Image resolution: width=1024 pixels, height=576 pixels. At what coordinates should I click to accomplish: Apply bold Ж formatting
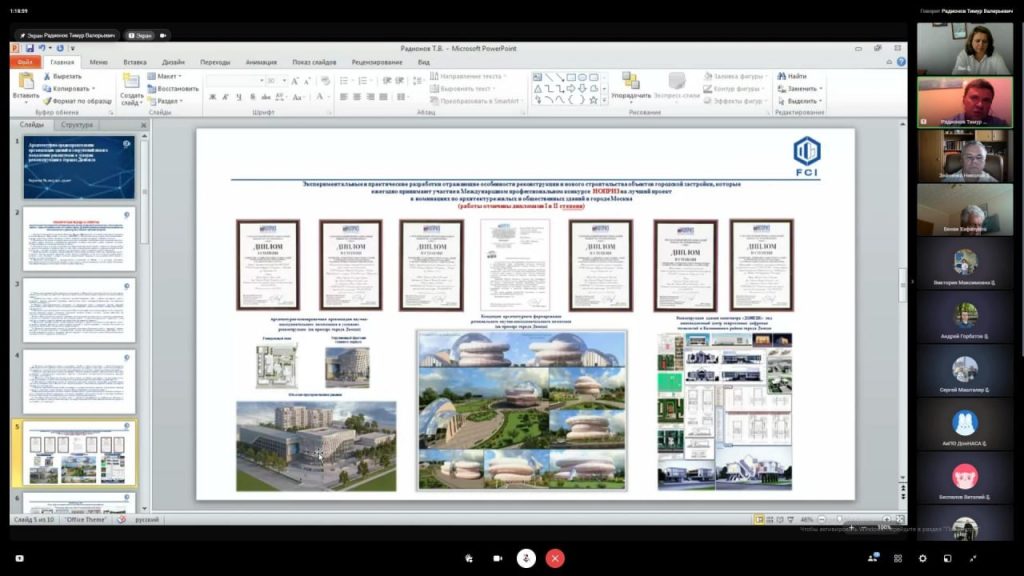pyautogui.click(x=212, y=97)
